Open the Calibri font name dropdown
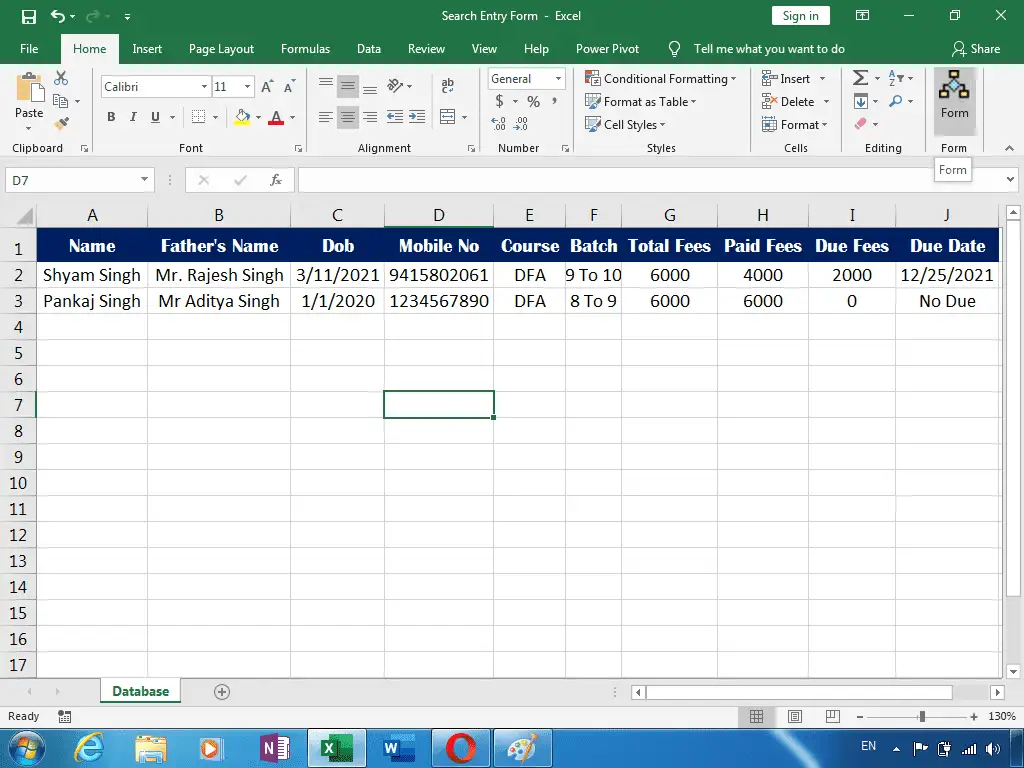 coord(204,86)
